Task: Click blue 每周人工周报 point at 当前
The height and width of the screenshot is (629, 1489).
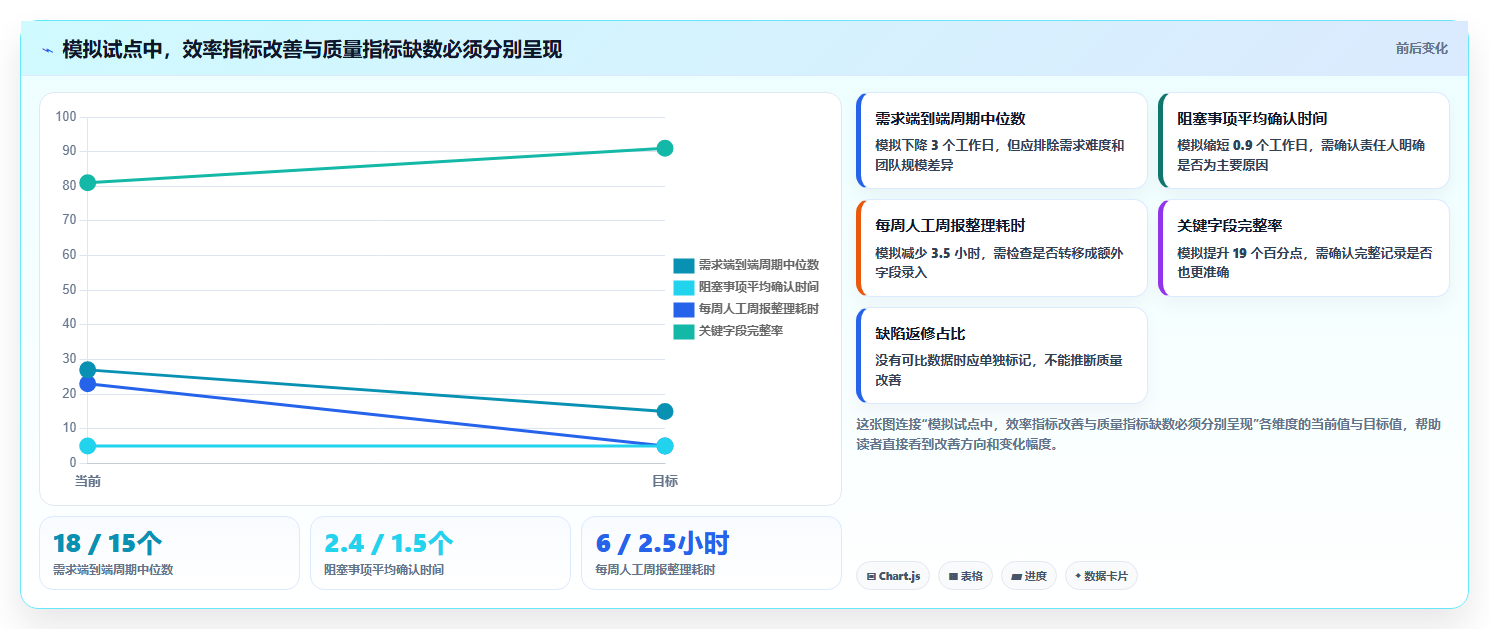Action: tap(88, 384)
